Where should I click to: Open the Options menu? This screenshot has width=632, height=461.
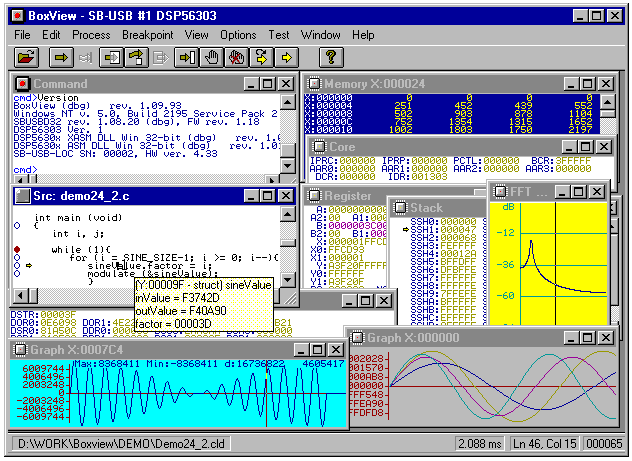238,35
